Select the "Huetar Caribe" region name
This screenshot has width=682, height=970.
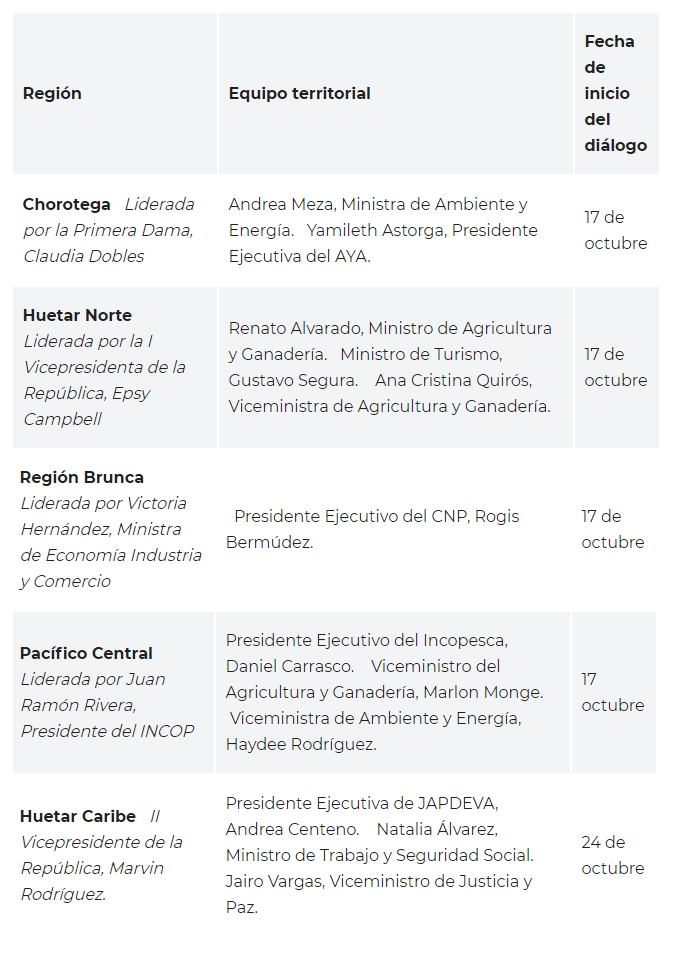pyautogui.click(x=78, y=816)
